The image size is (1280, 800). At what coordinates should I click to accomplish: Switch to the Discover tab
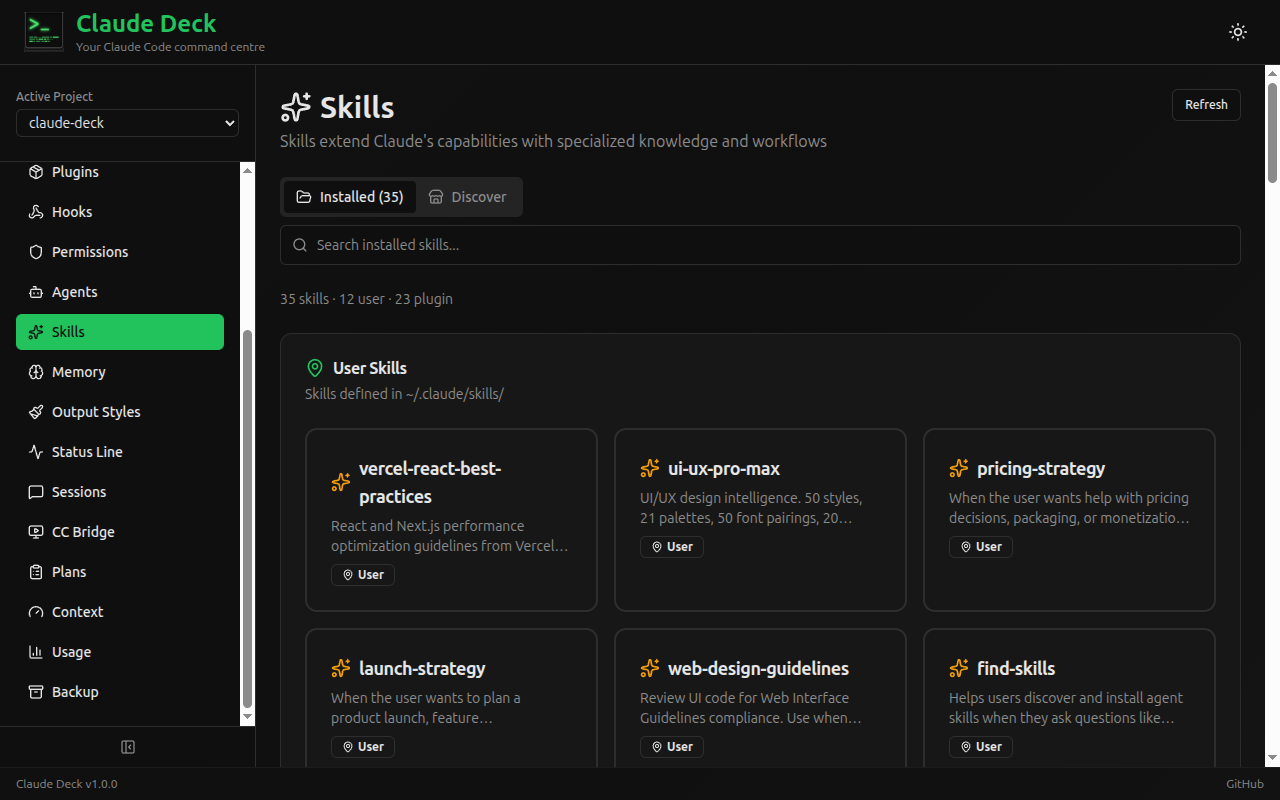point(468,196)
